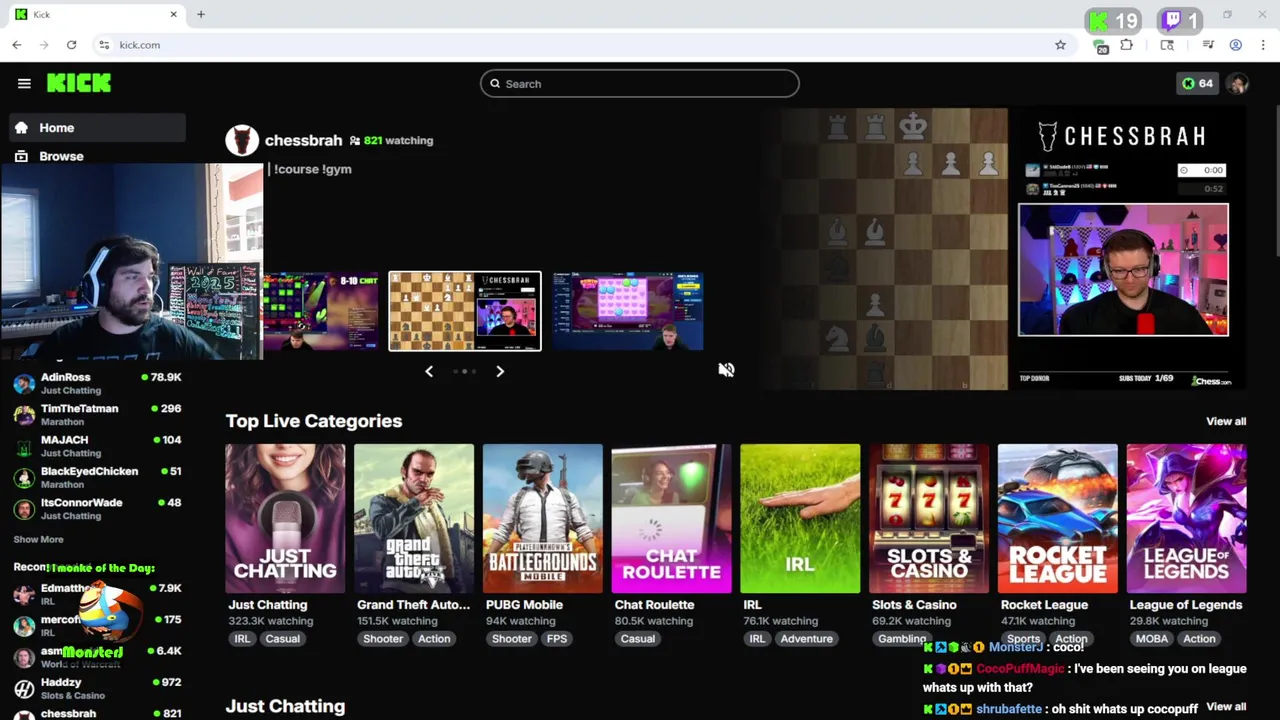Click the Just Chatting section heading
The image size is (1280, 720).
[285, 707]
